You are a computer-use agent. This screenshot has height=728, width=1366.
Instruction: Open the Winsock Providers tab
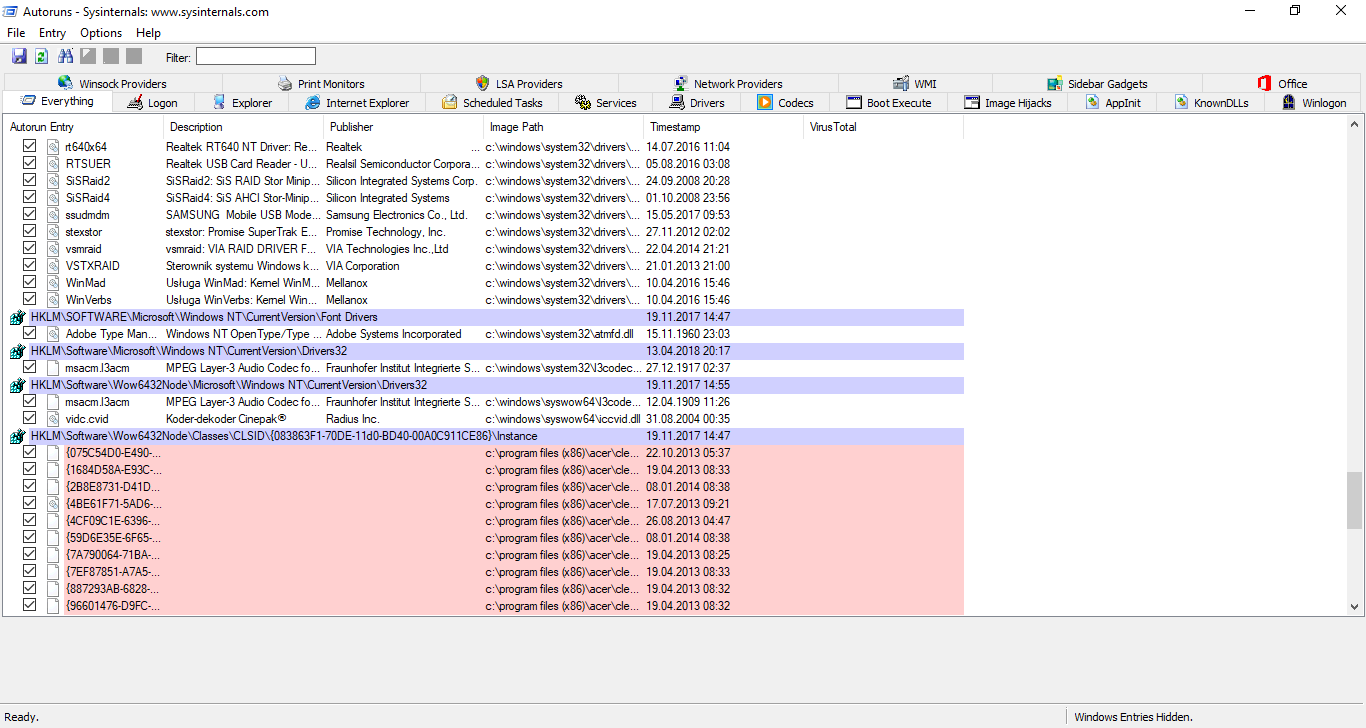113,83
